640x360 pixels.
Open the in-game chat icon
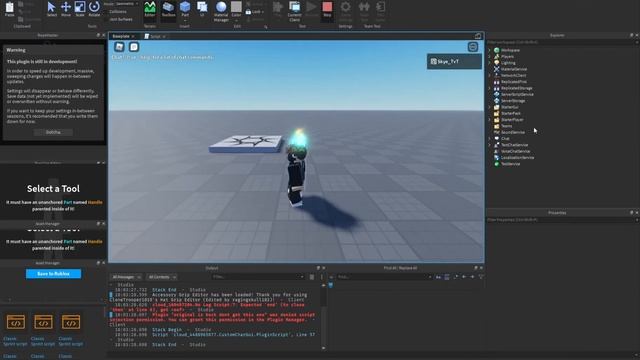134,47
